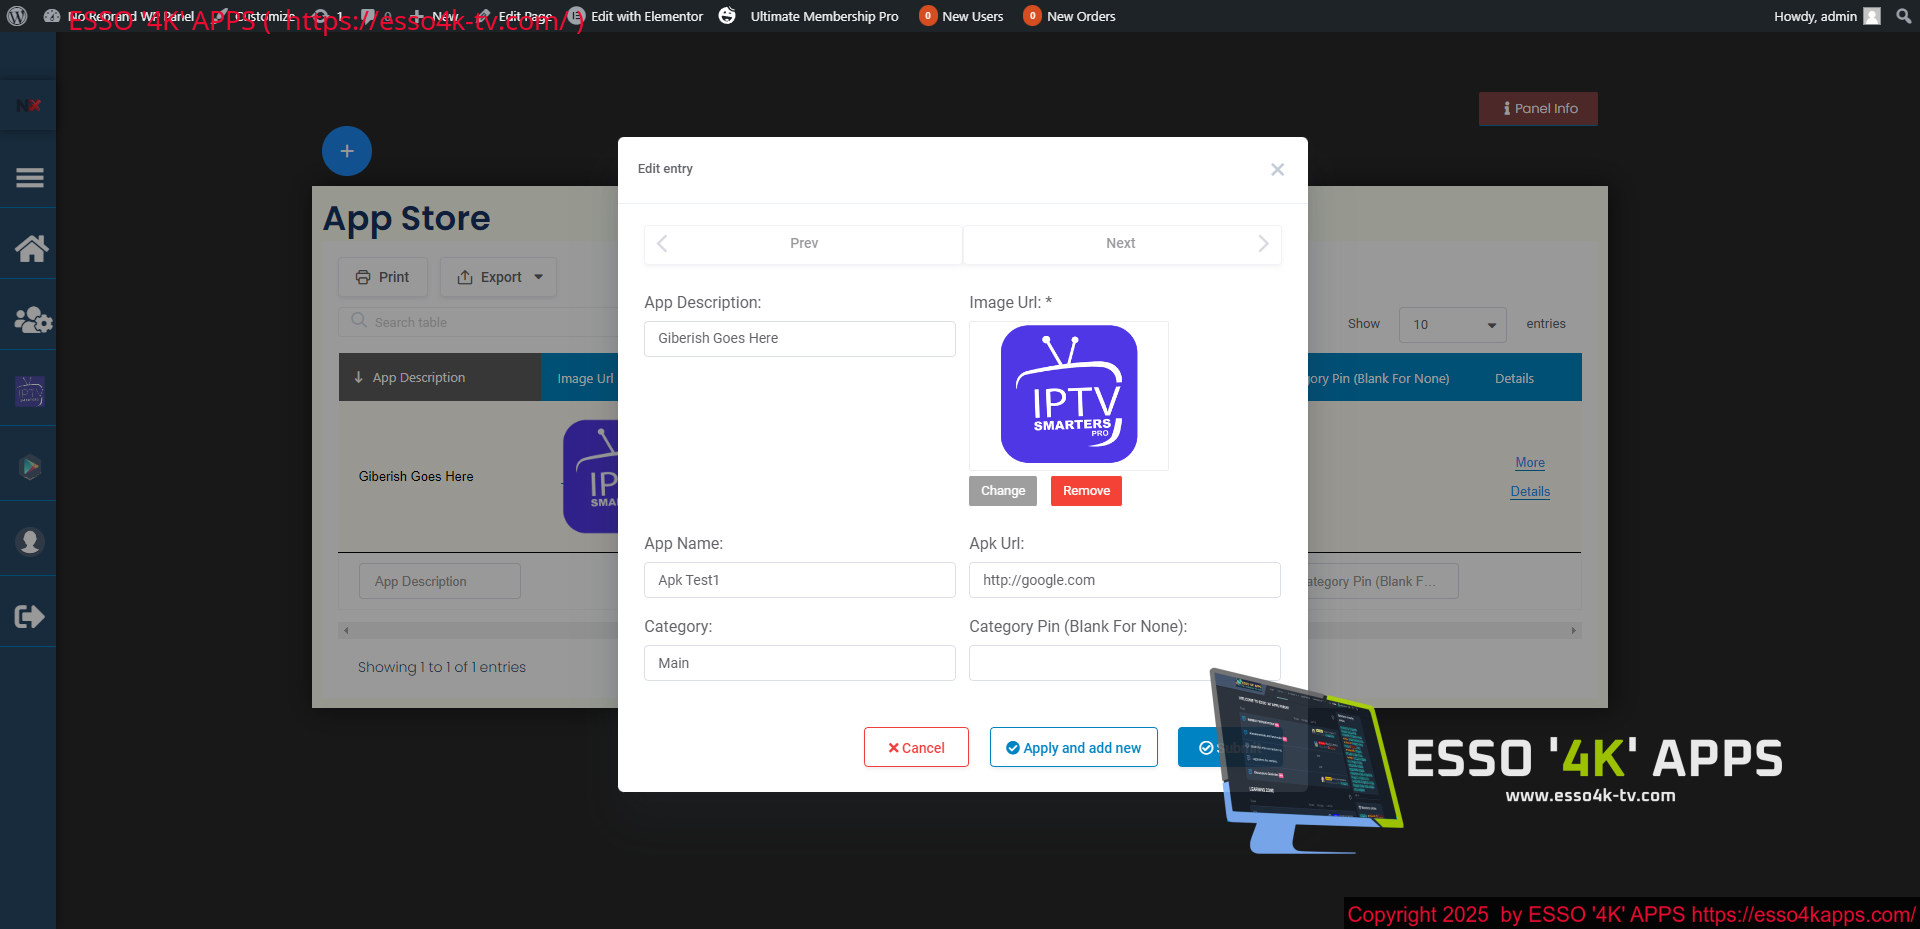
Task: Close the Edit entry dialog
Action: 1277,170
